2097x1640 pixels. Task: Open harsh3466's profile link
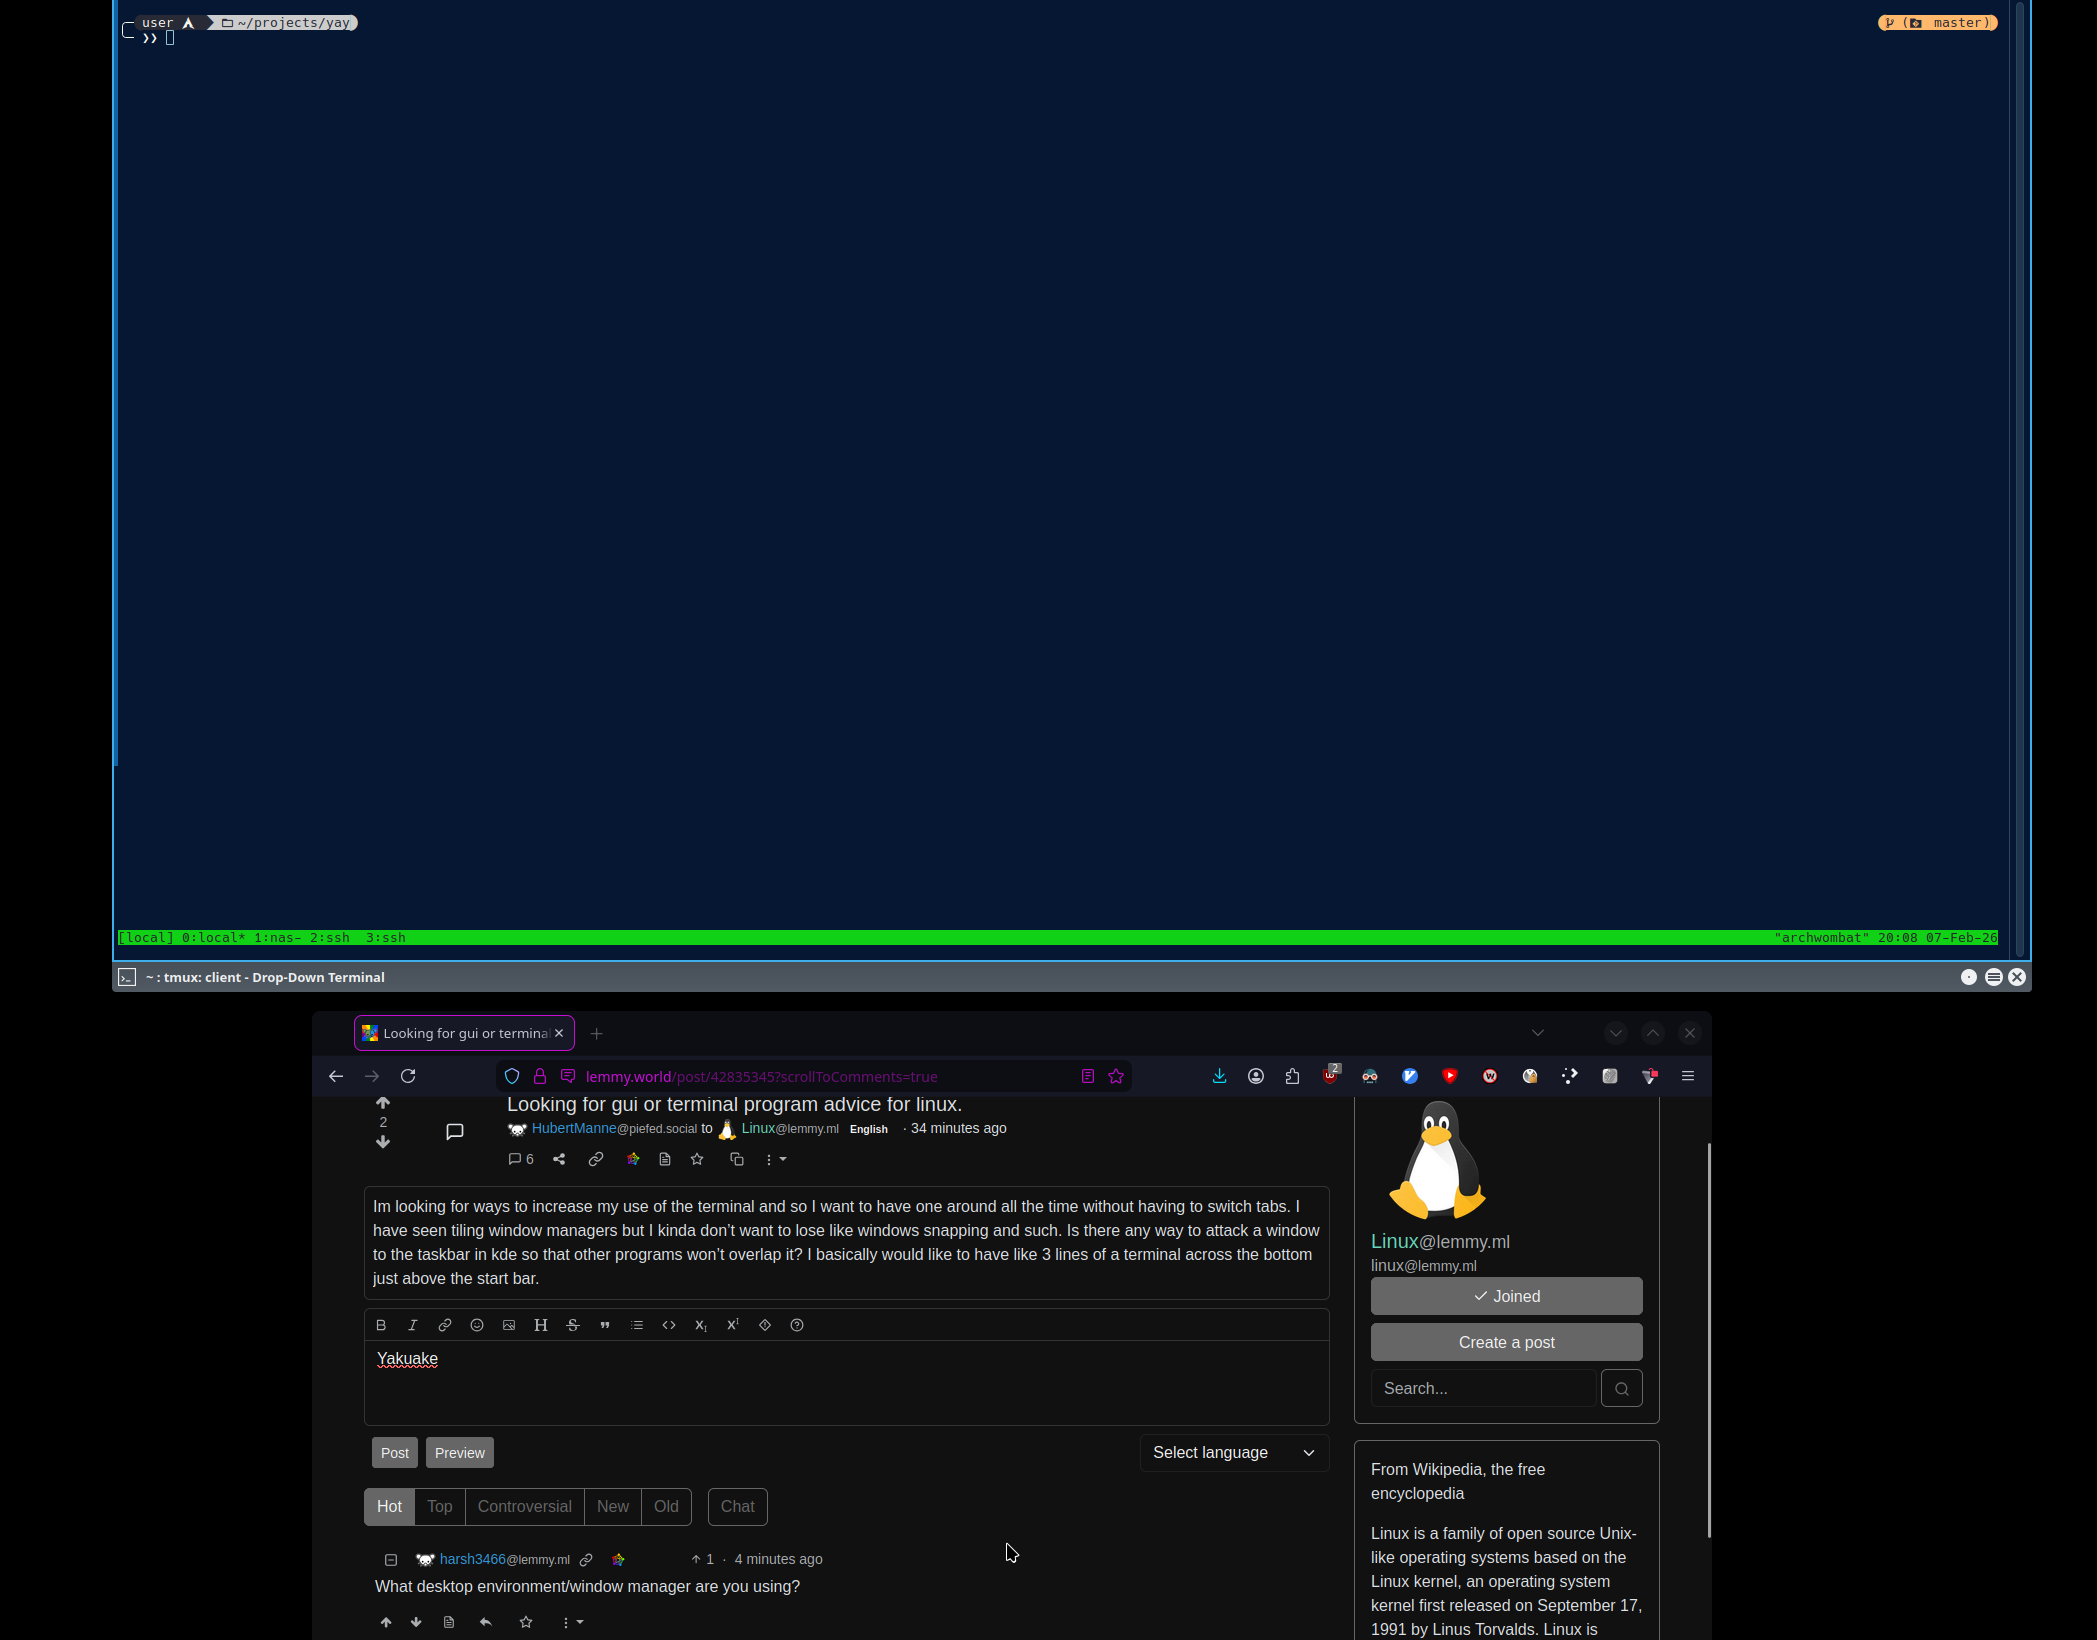[505, 1559]
